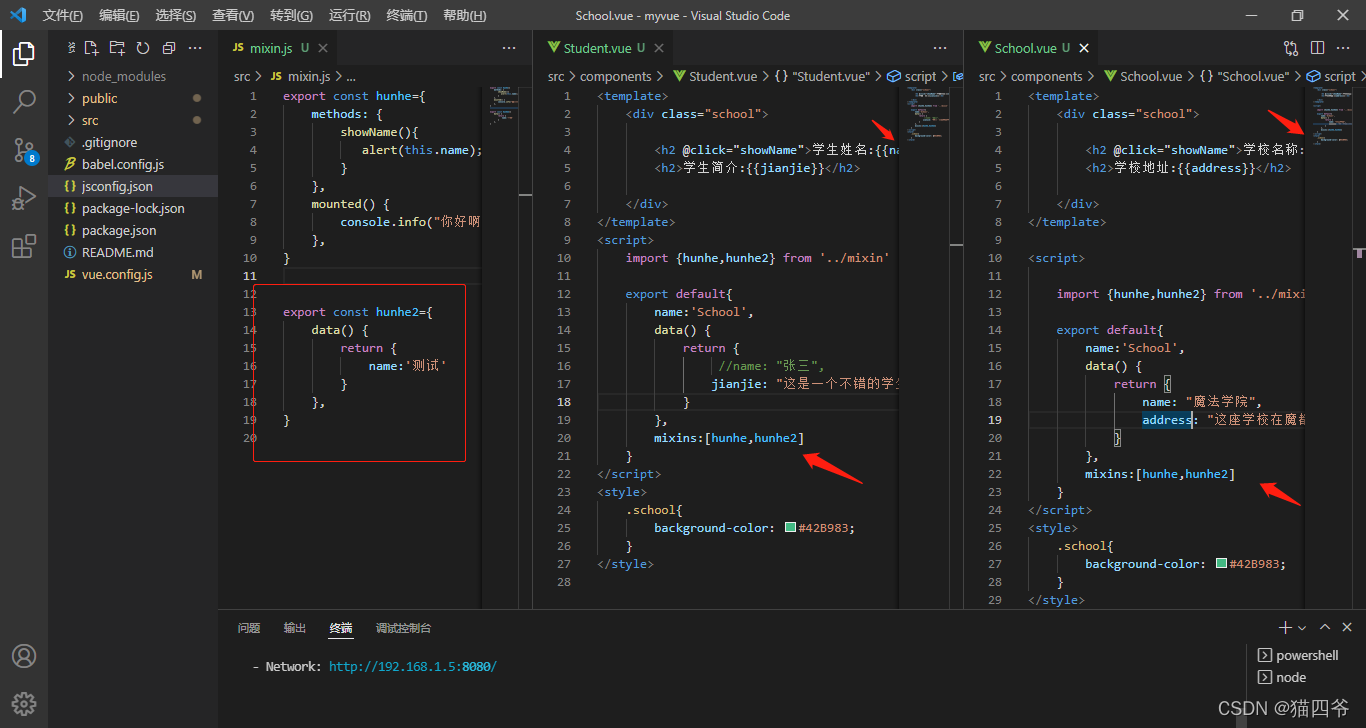1366x728 pixels.
Task: Maximize the terminal panel with up chevron
Action: (1325, 627)
